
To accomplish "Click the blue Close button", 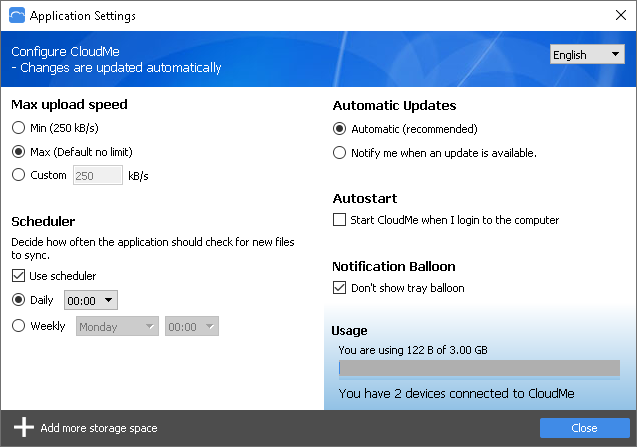I will (x=585, y=428).
